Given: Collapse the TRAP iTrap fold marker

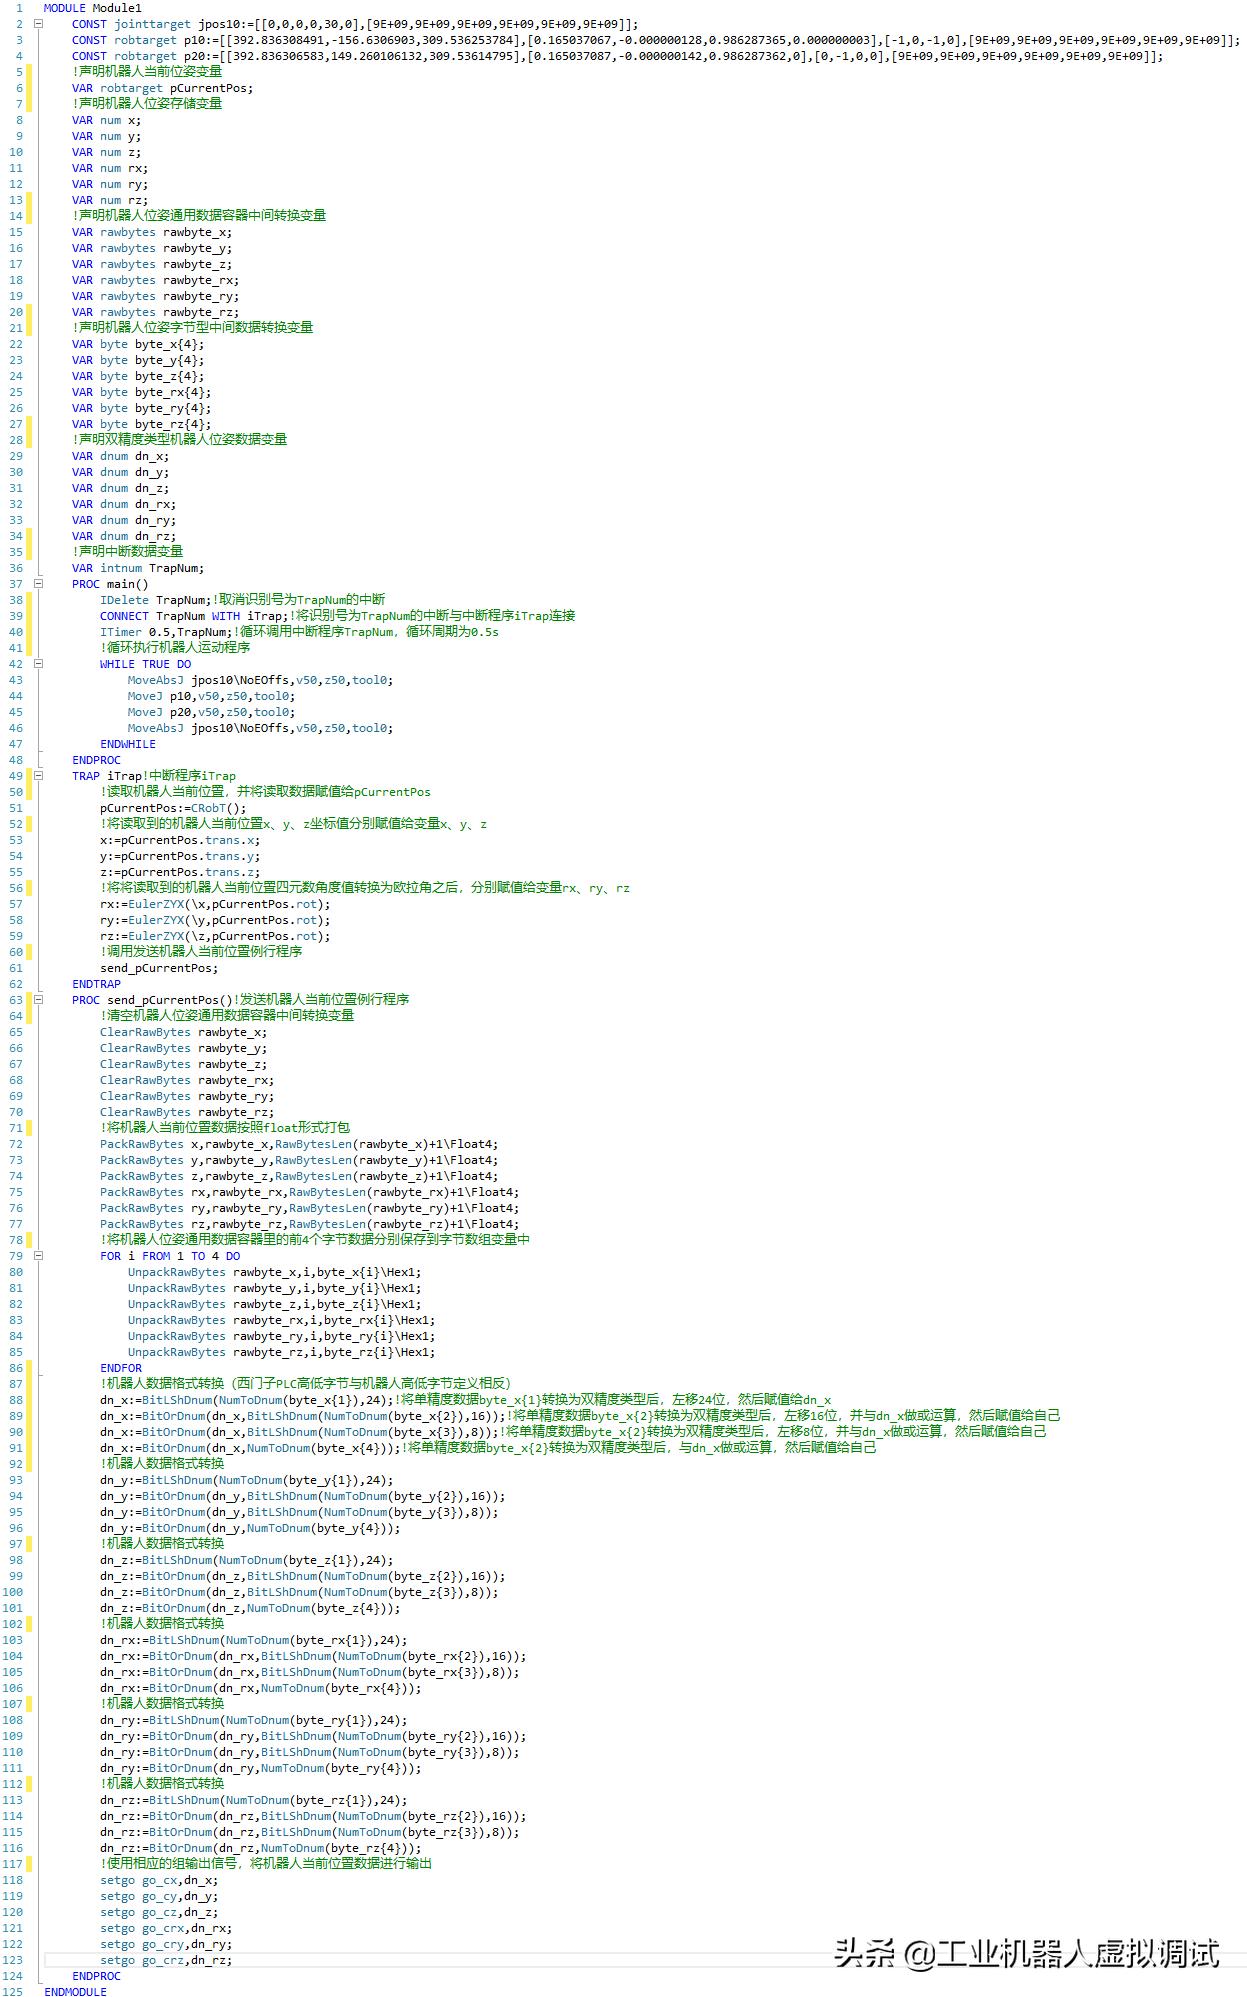Looking at the screenshot, I should (38, 776).
